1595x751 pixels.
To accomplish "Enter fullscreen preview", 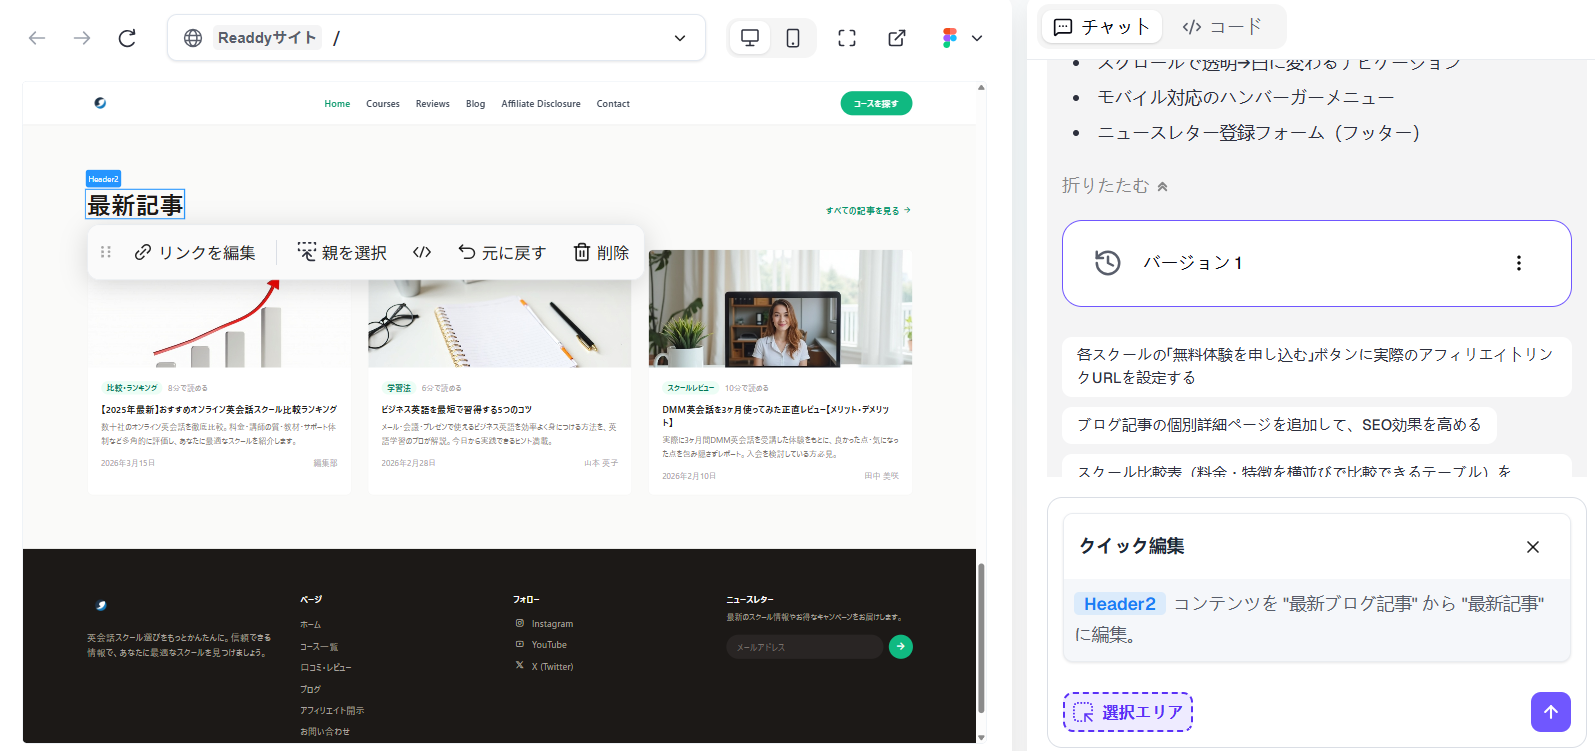I will (x=847, y=38).
